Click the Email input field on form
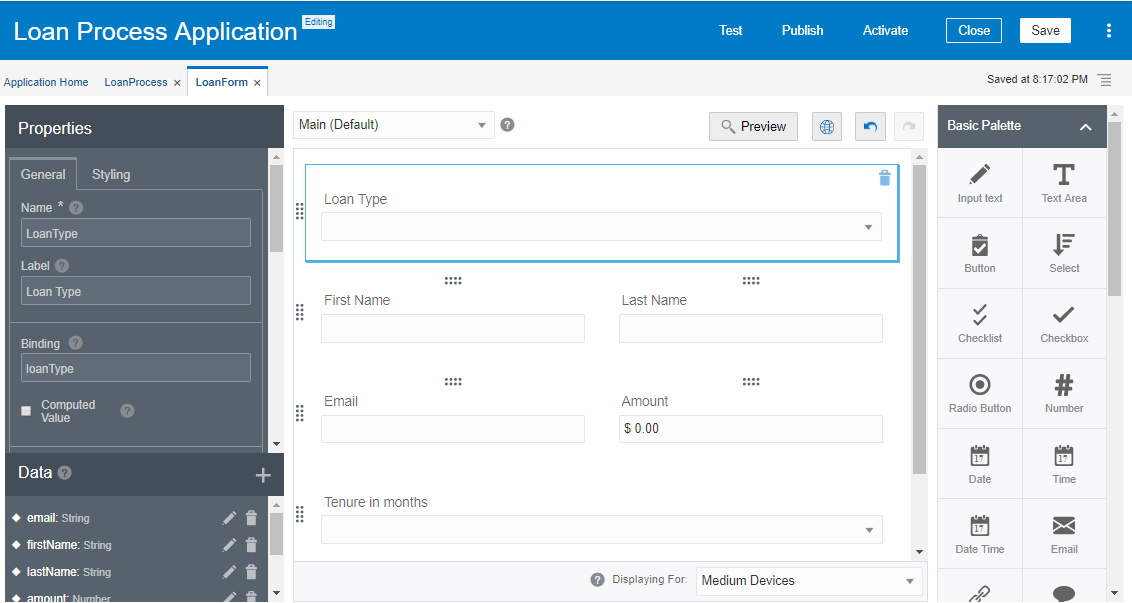 click(x=453, y=429)
